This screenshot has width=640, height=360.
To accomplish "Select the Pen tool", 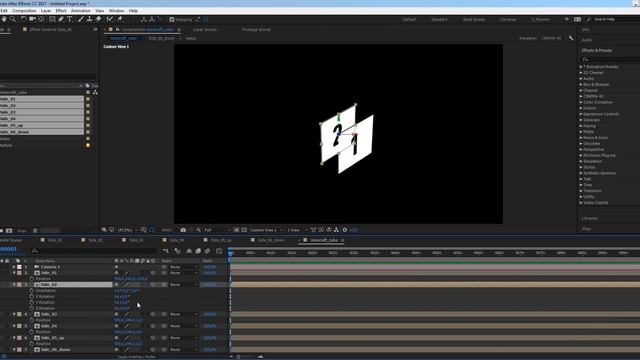I will click(x=61, y=19).
